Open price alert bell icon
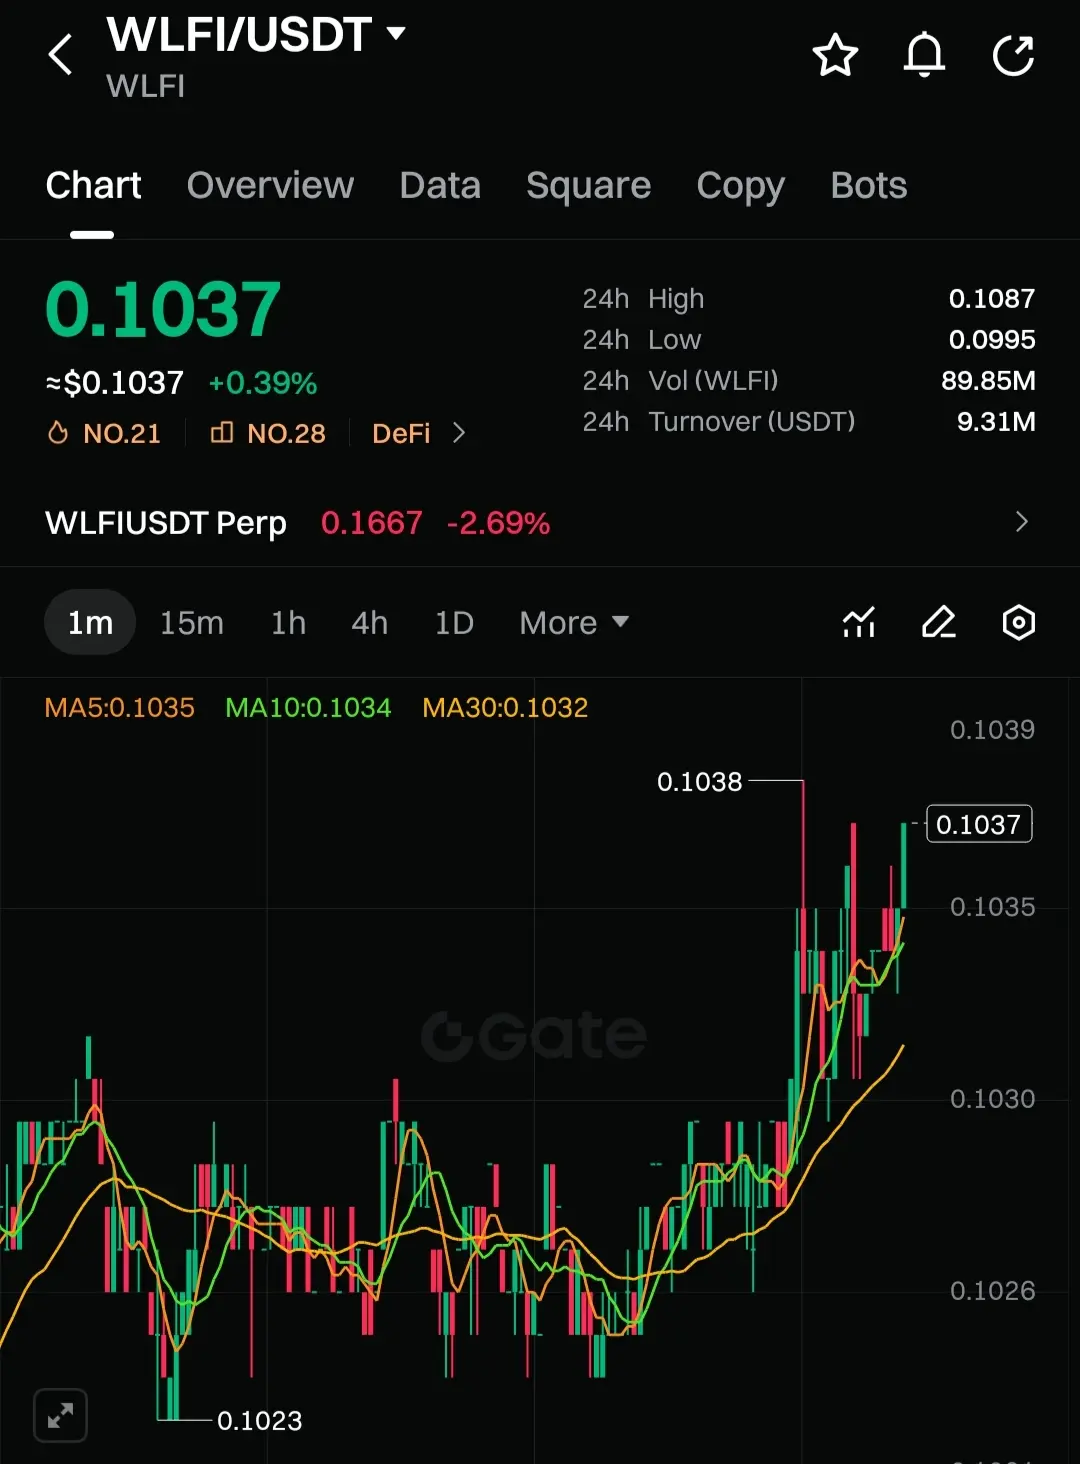Image resolution: width=1080 pixels, height=1464 pixels. (924, 55)
